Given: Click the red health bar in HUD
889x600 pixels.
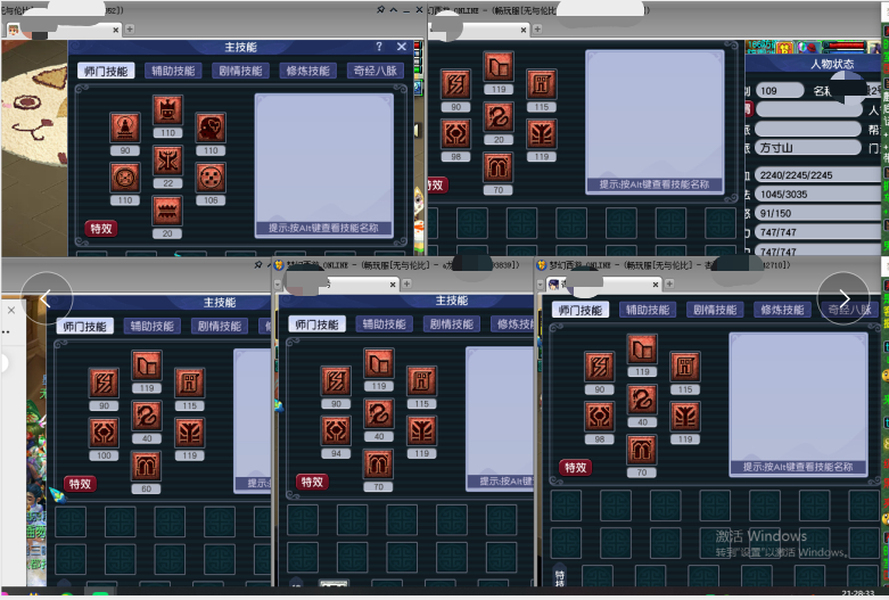Looking at the screenshot, I should point(845,45).
